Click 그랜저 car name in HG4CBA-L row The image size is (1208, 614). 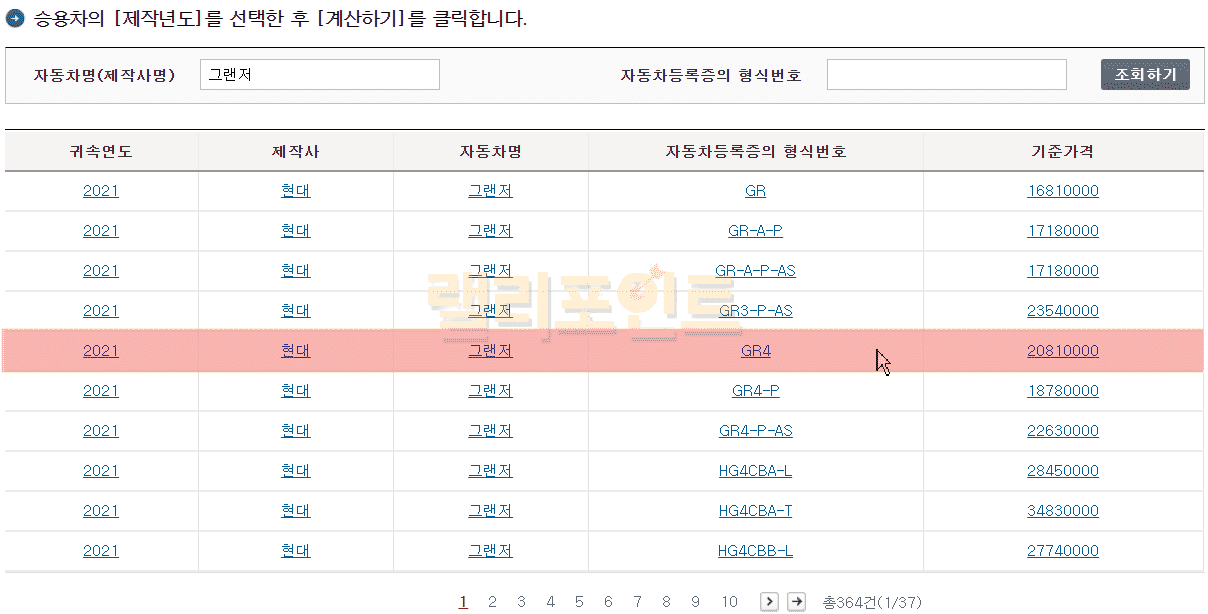[x=490, y=471]
